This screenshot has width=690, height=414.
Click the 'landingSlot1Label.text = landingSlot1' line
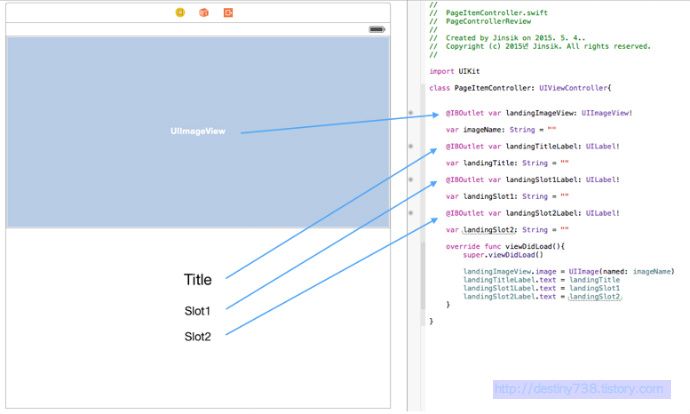(541, 288)
